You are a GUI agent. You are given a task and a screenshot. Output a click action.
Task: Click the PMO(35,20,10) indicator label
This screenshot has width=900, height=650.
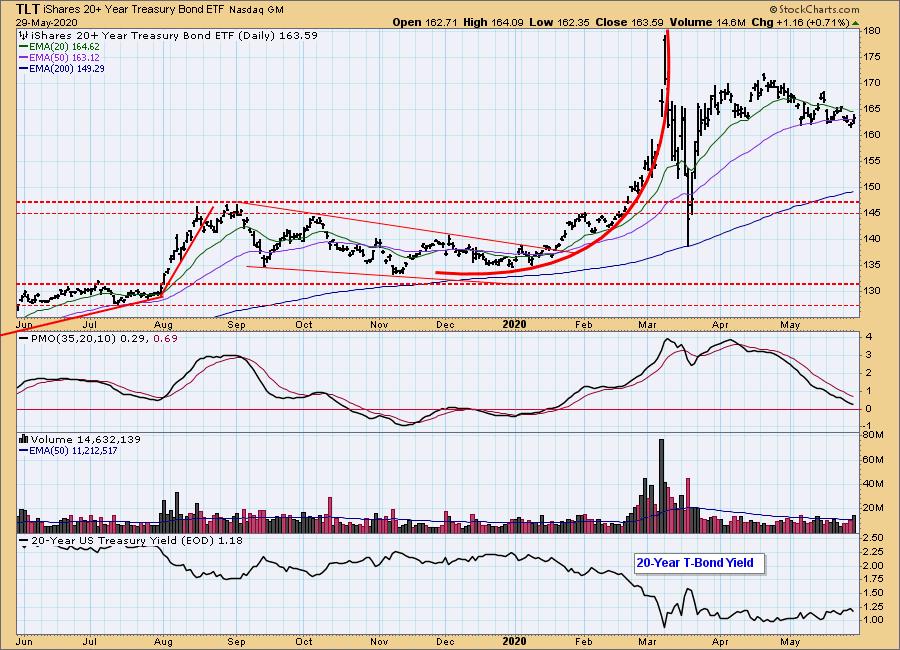point(72,339)
